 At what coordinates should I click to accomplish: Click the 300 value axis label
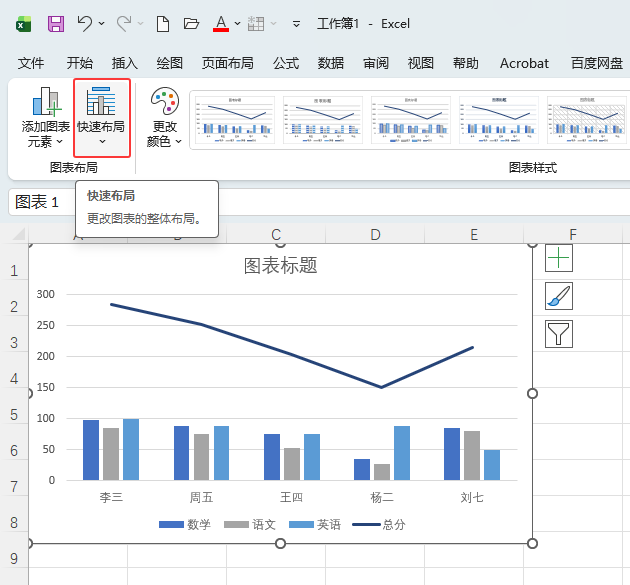click(45, 294)
